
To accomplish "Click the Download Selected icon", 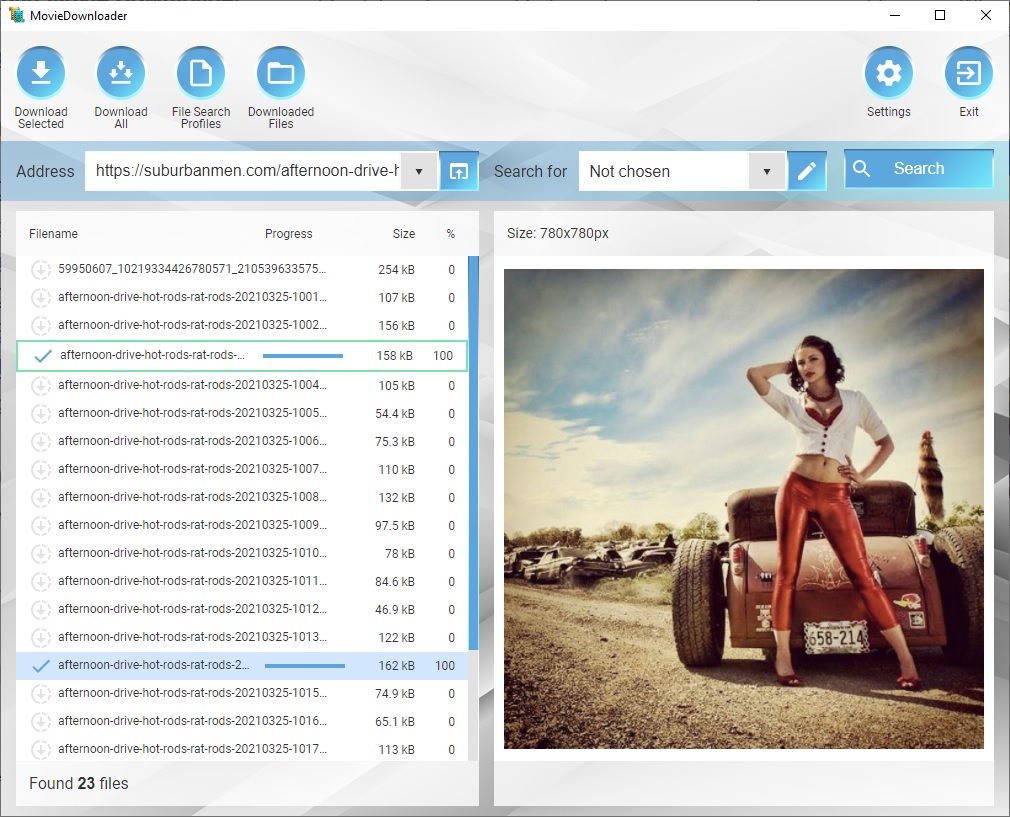I will [41, 73].
